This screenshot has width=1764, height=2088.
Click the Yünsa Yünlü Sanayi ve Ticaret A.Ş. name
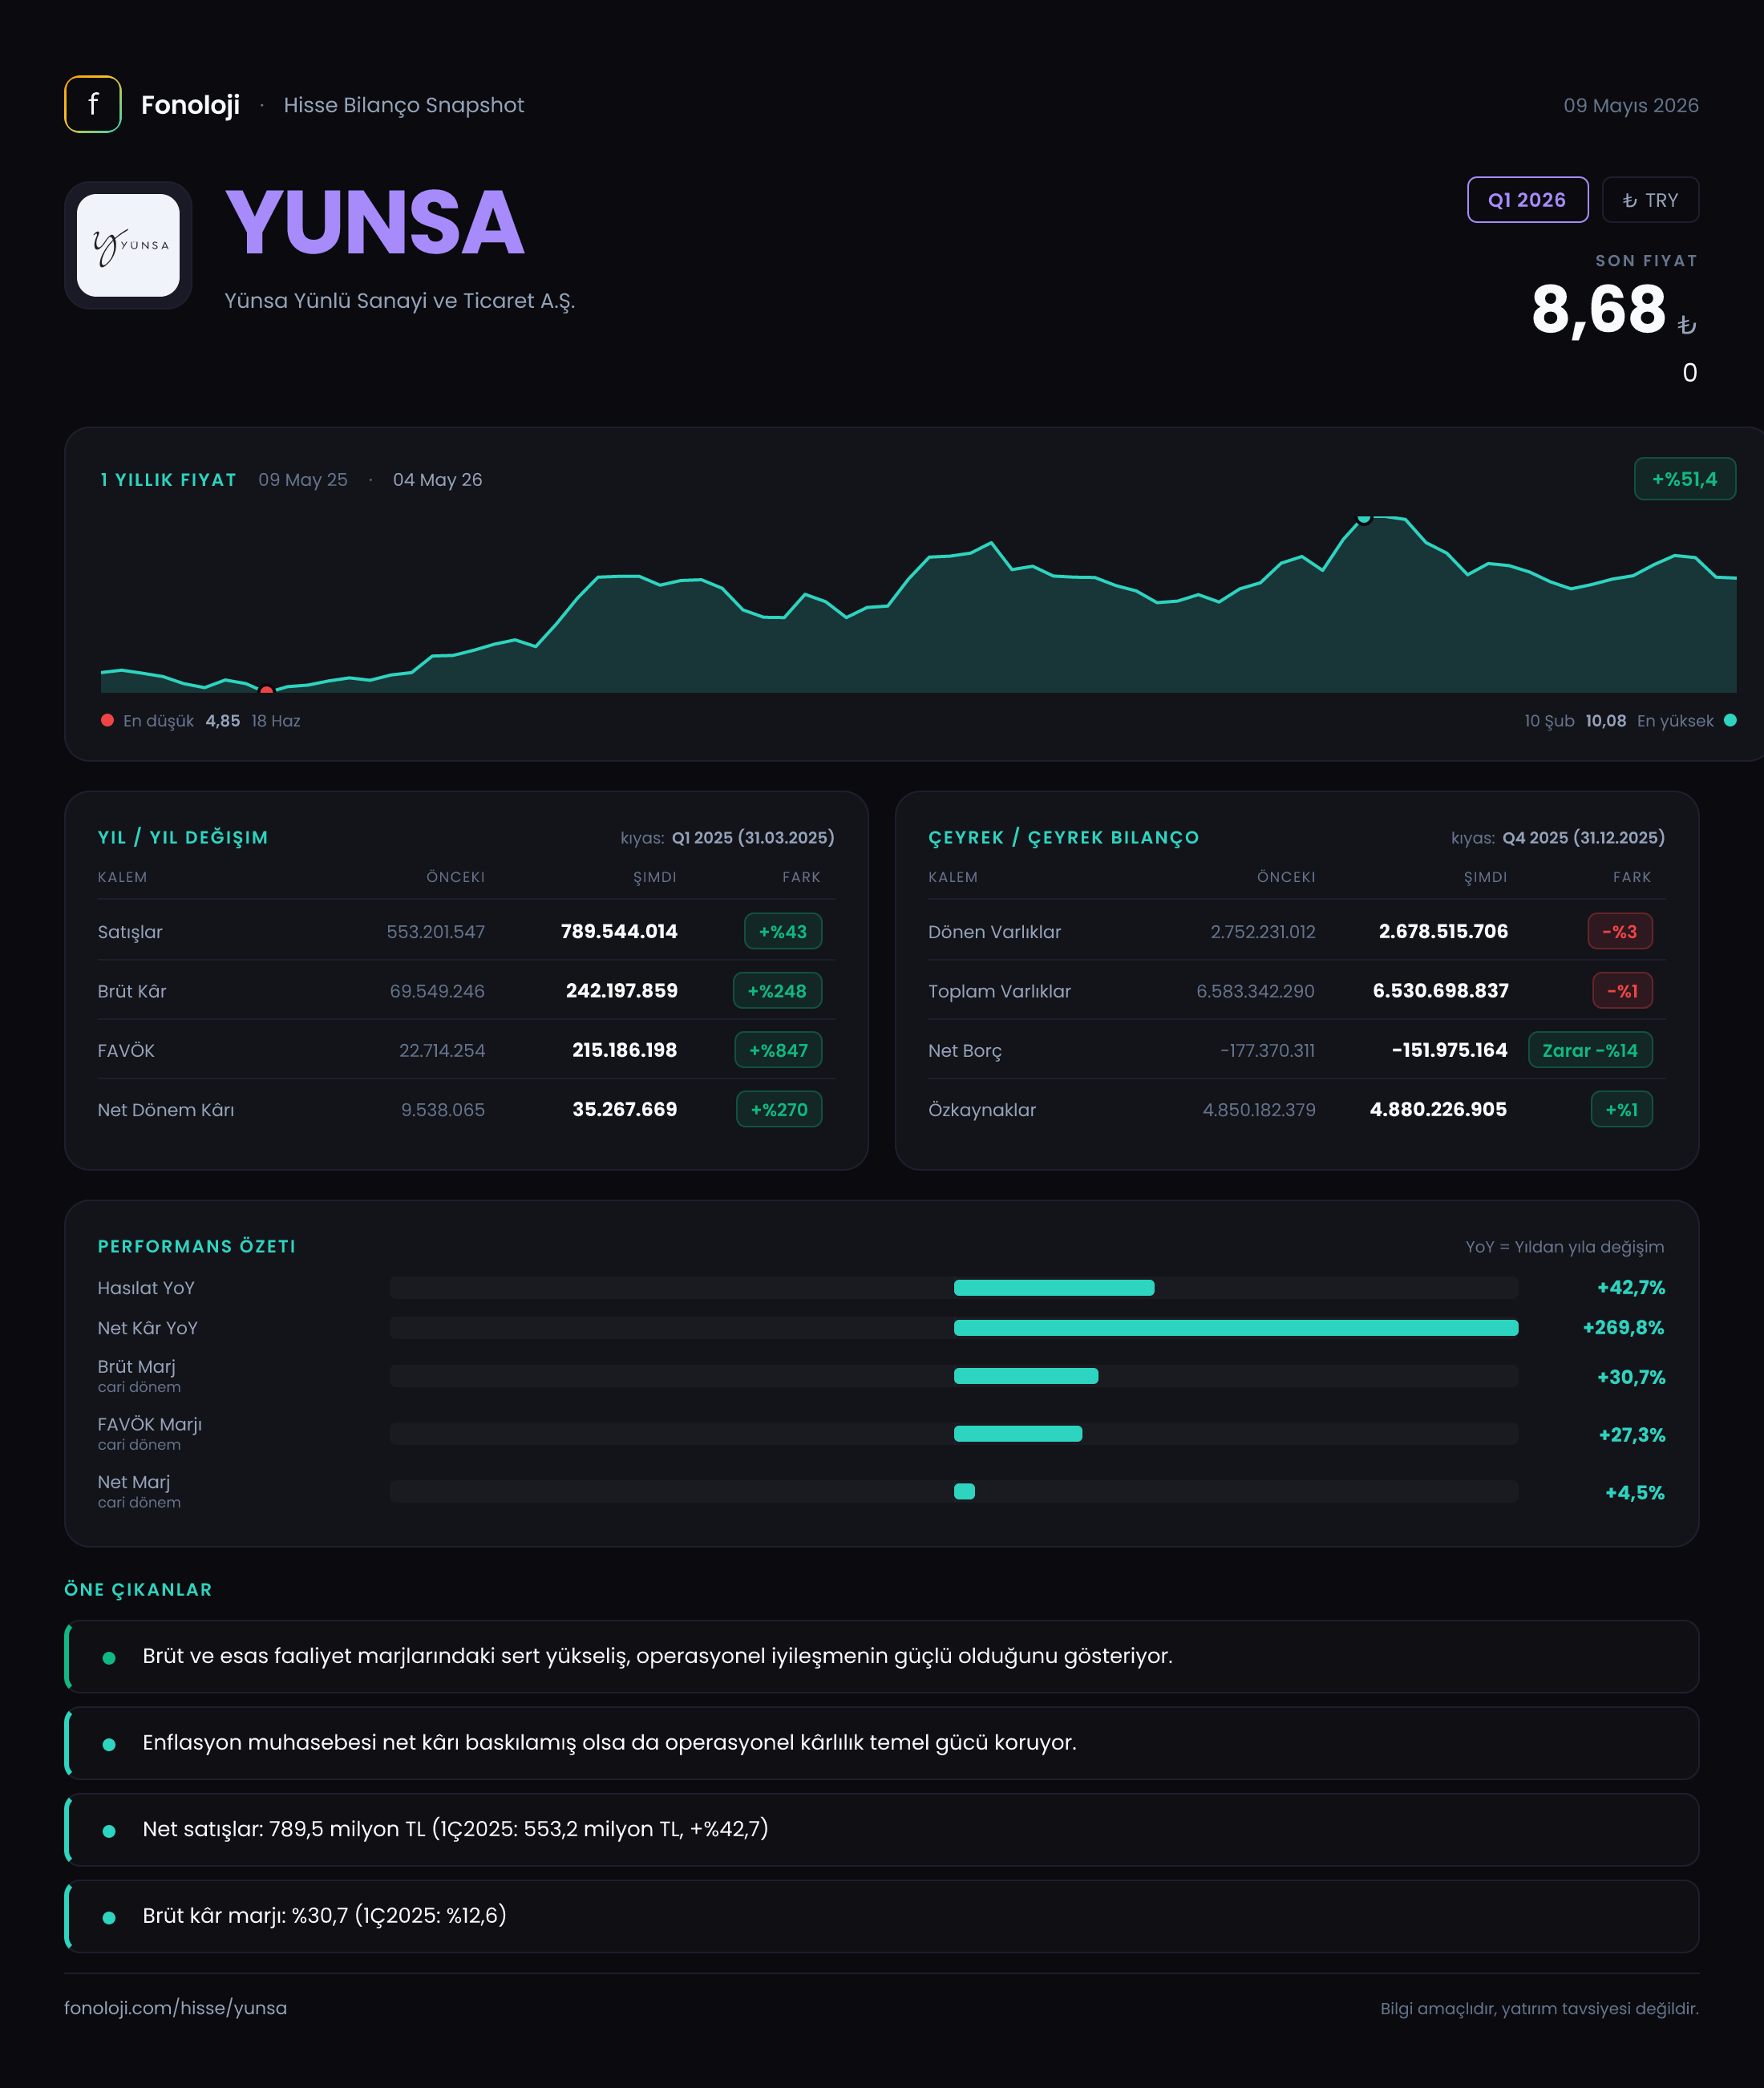coord(399,301)
